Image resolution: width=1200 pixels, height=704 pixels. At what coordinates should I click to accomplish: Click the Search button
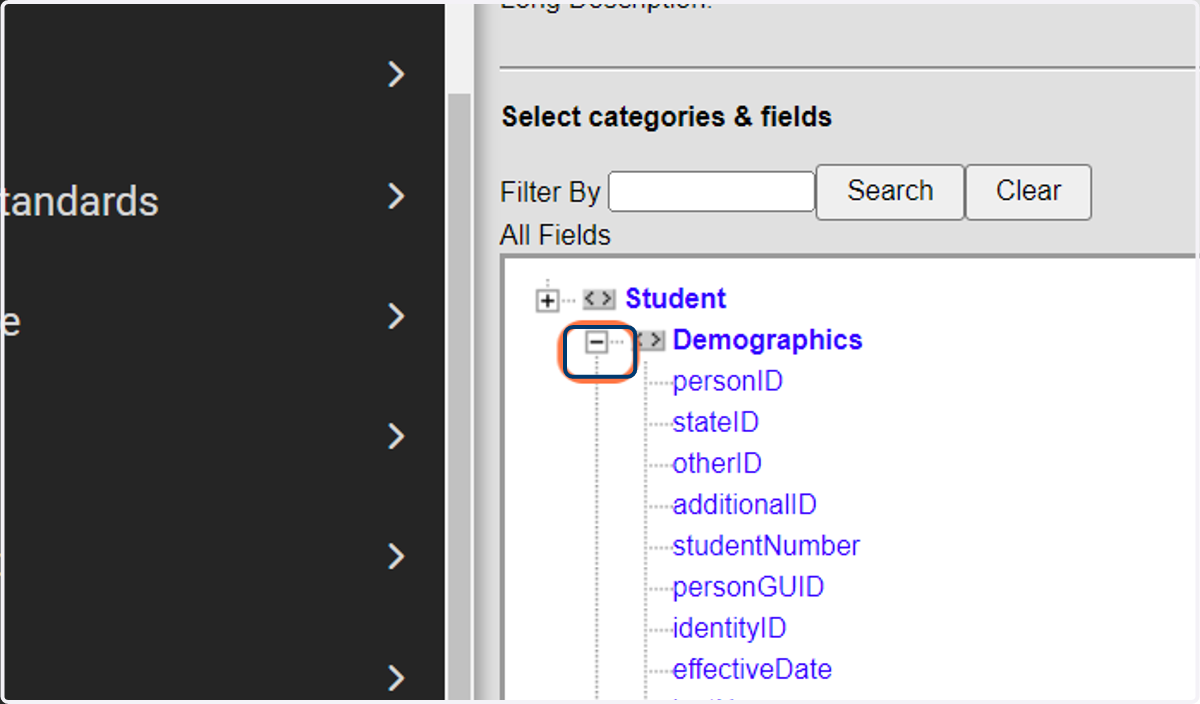pos(890,192)
